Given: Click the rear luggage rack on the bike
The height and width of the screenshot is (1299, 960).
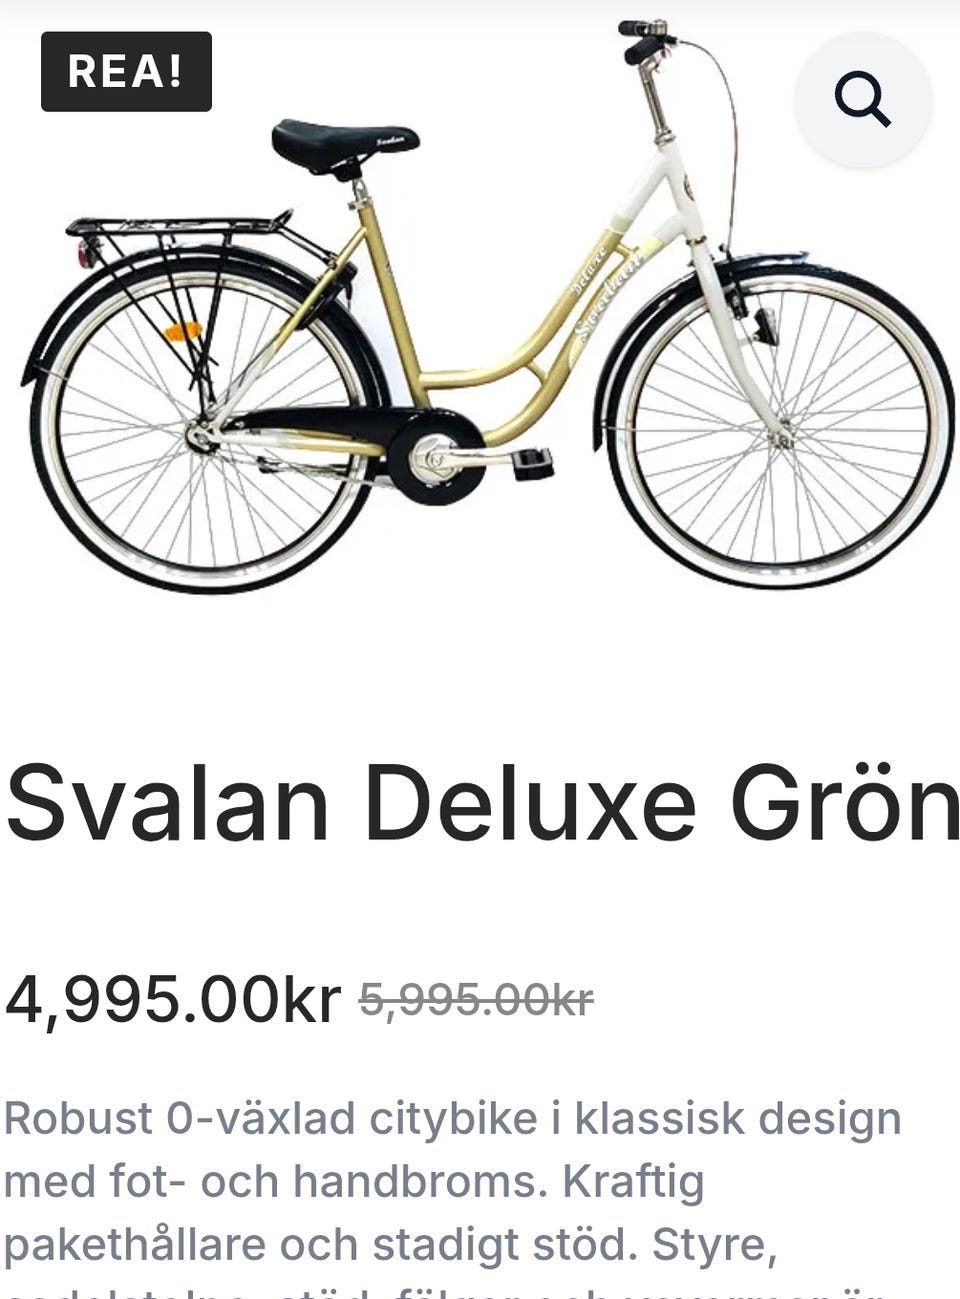Looking at the screenshot, I should (x=180, y=226).
